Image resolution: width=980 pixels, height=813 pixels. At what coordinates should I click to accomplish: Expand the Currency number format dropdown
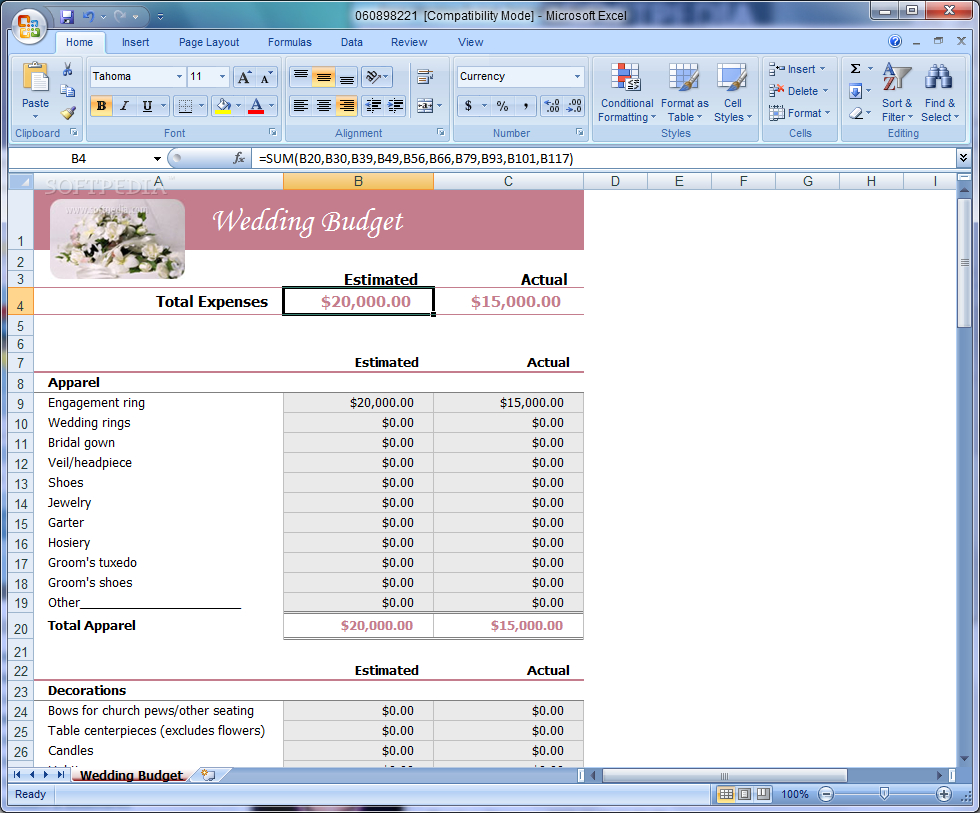pos(577,77)
